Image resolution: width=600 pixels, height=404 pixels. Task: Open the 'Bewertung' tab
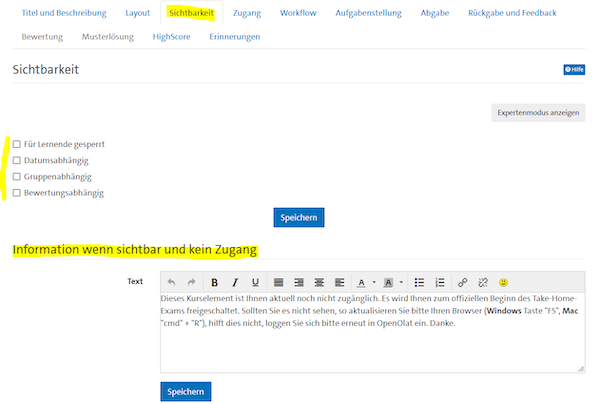click(x=42, y=37)
